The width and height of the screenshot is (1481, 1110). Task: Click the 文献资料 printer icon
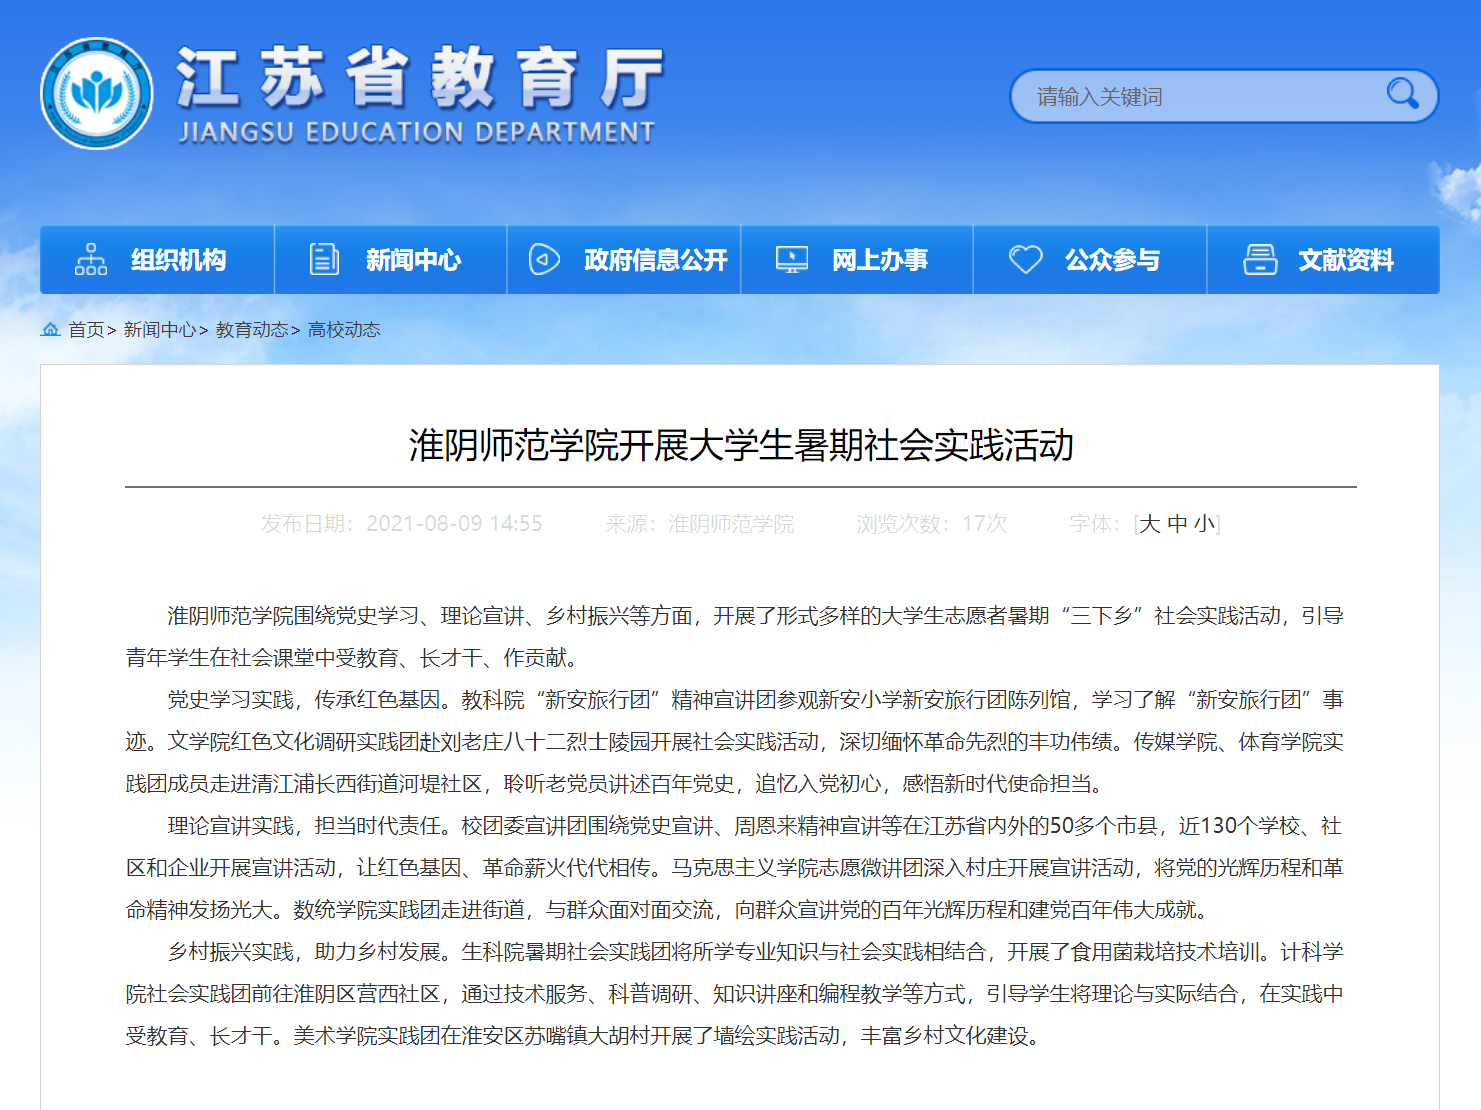point(1260,260)
